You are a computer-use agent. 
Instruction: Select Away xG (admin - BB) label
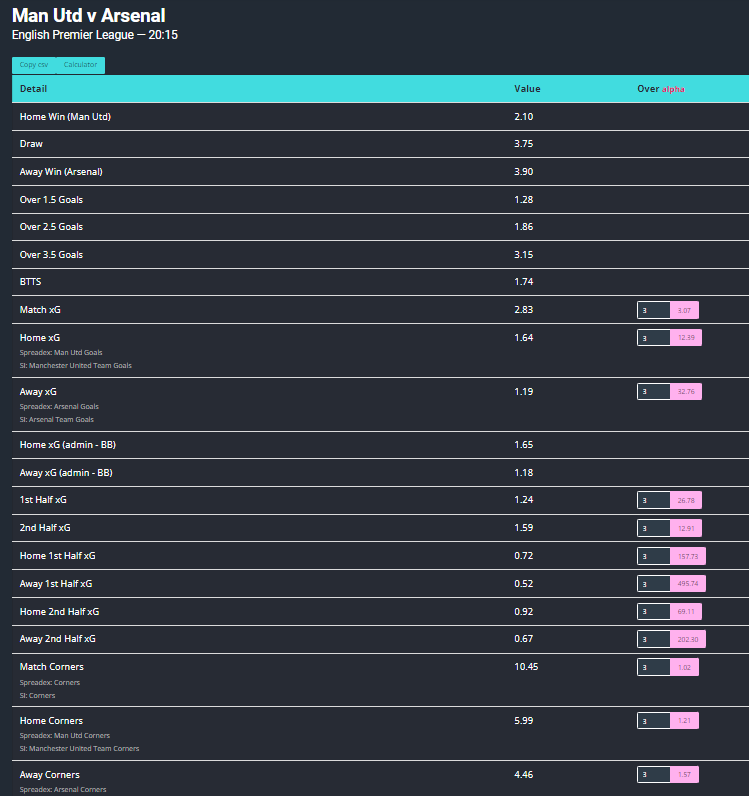[66, 473]
